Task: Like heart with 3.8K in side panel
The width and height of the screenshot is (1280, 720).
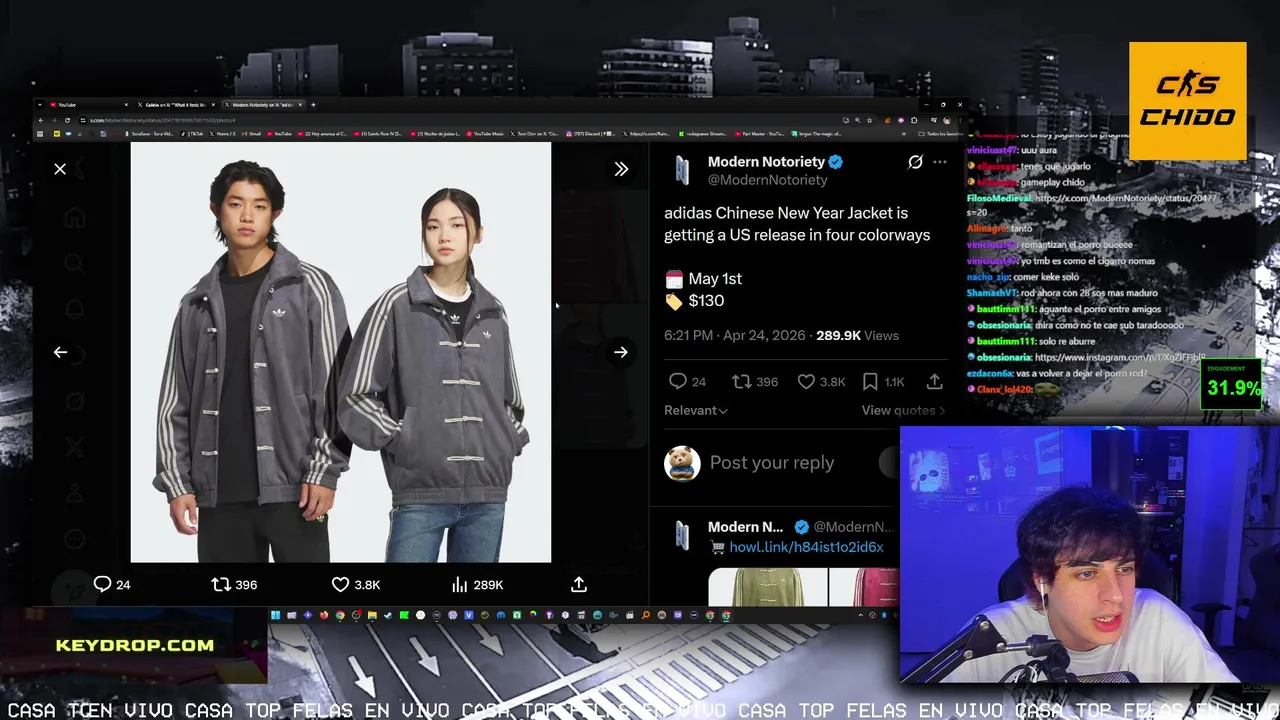Action: (x=806, y=381)
